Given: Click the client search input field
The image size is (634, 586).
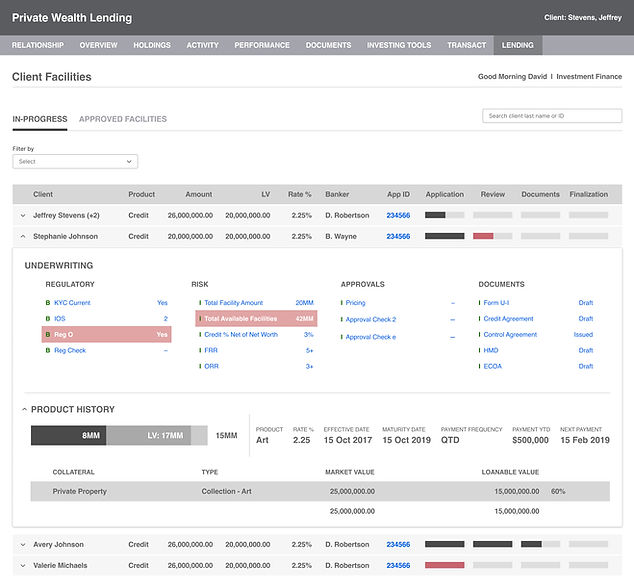Looking at the screenshot, I should (x=552, y=116).
